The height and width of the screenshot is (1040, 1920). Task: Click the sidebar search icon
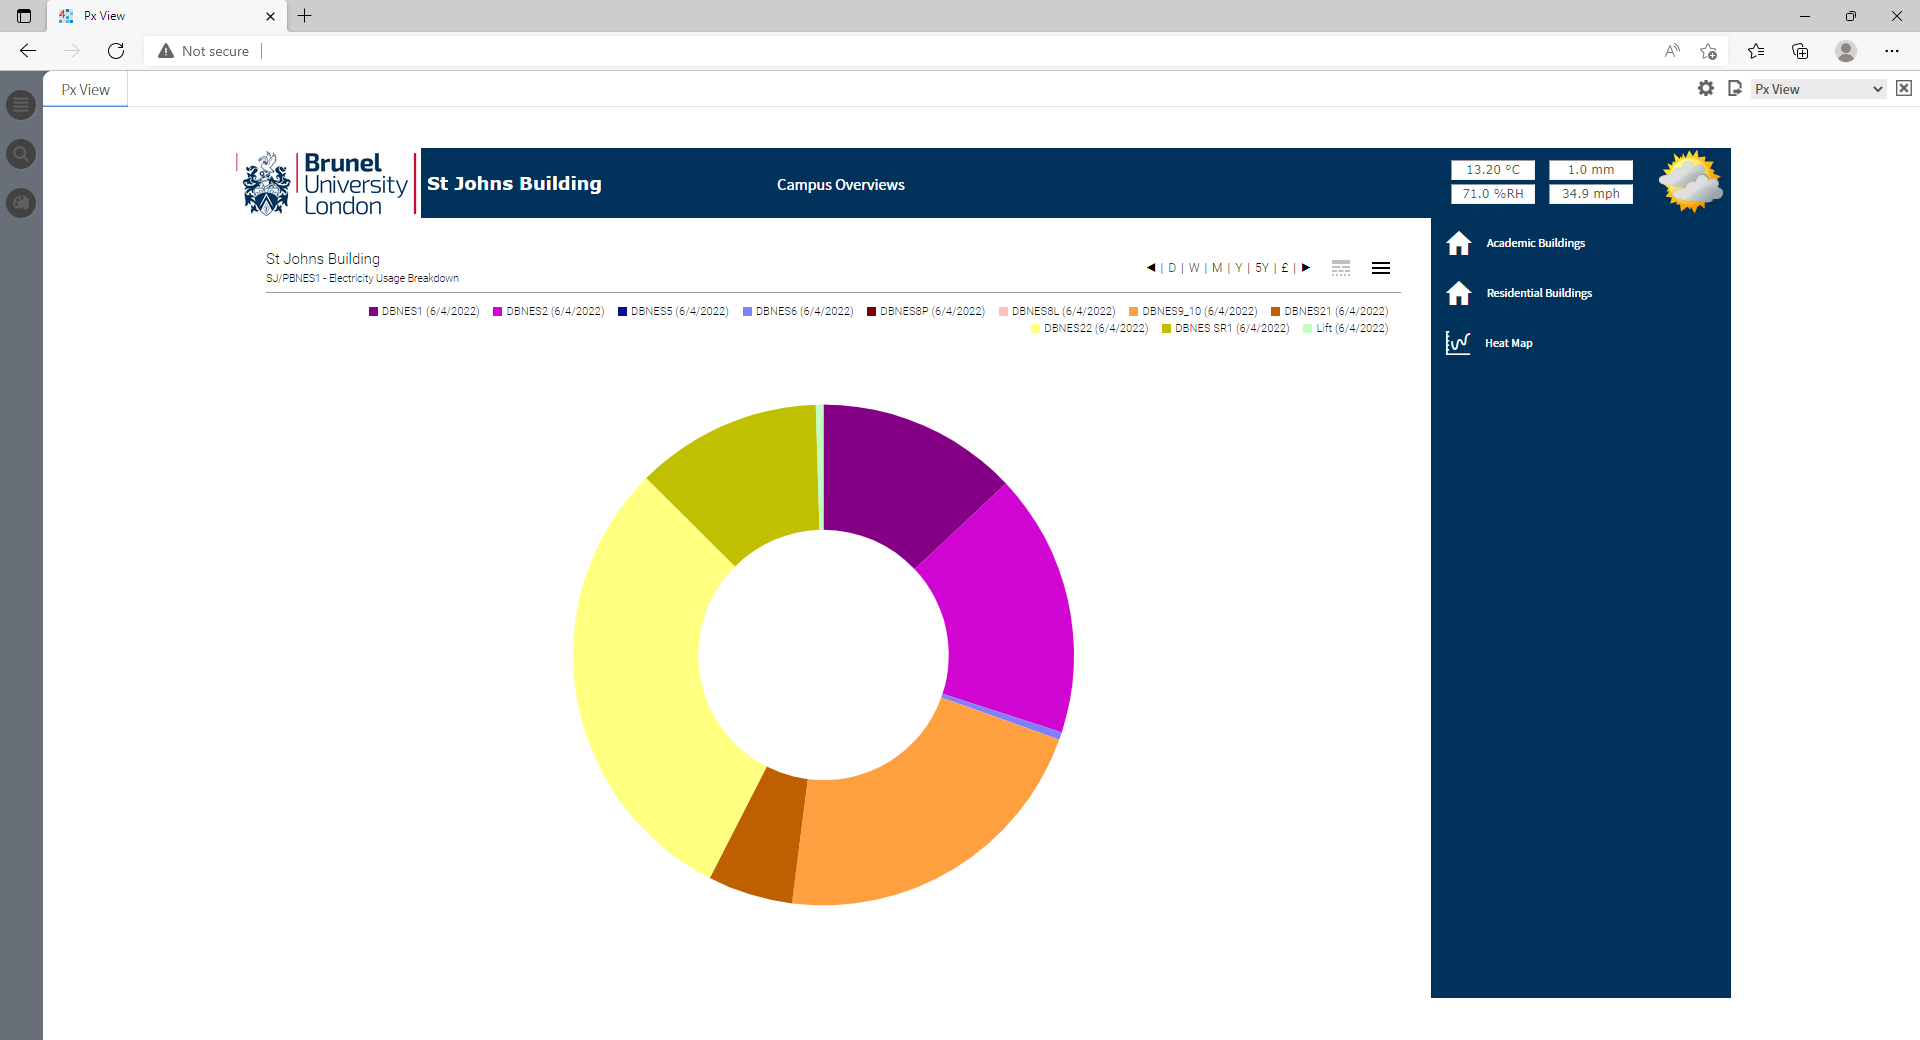21,154
